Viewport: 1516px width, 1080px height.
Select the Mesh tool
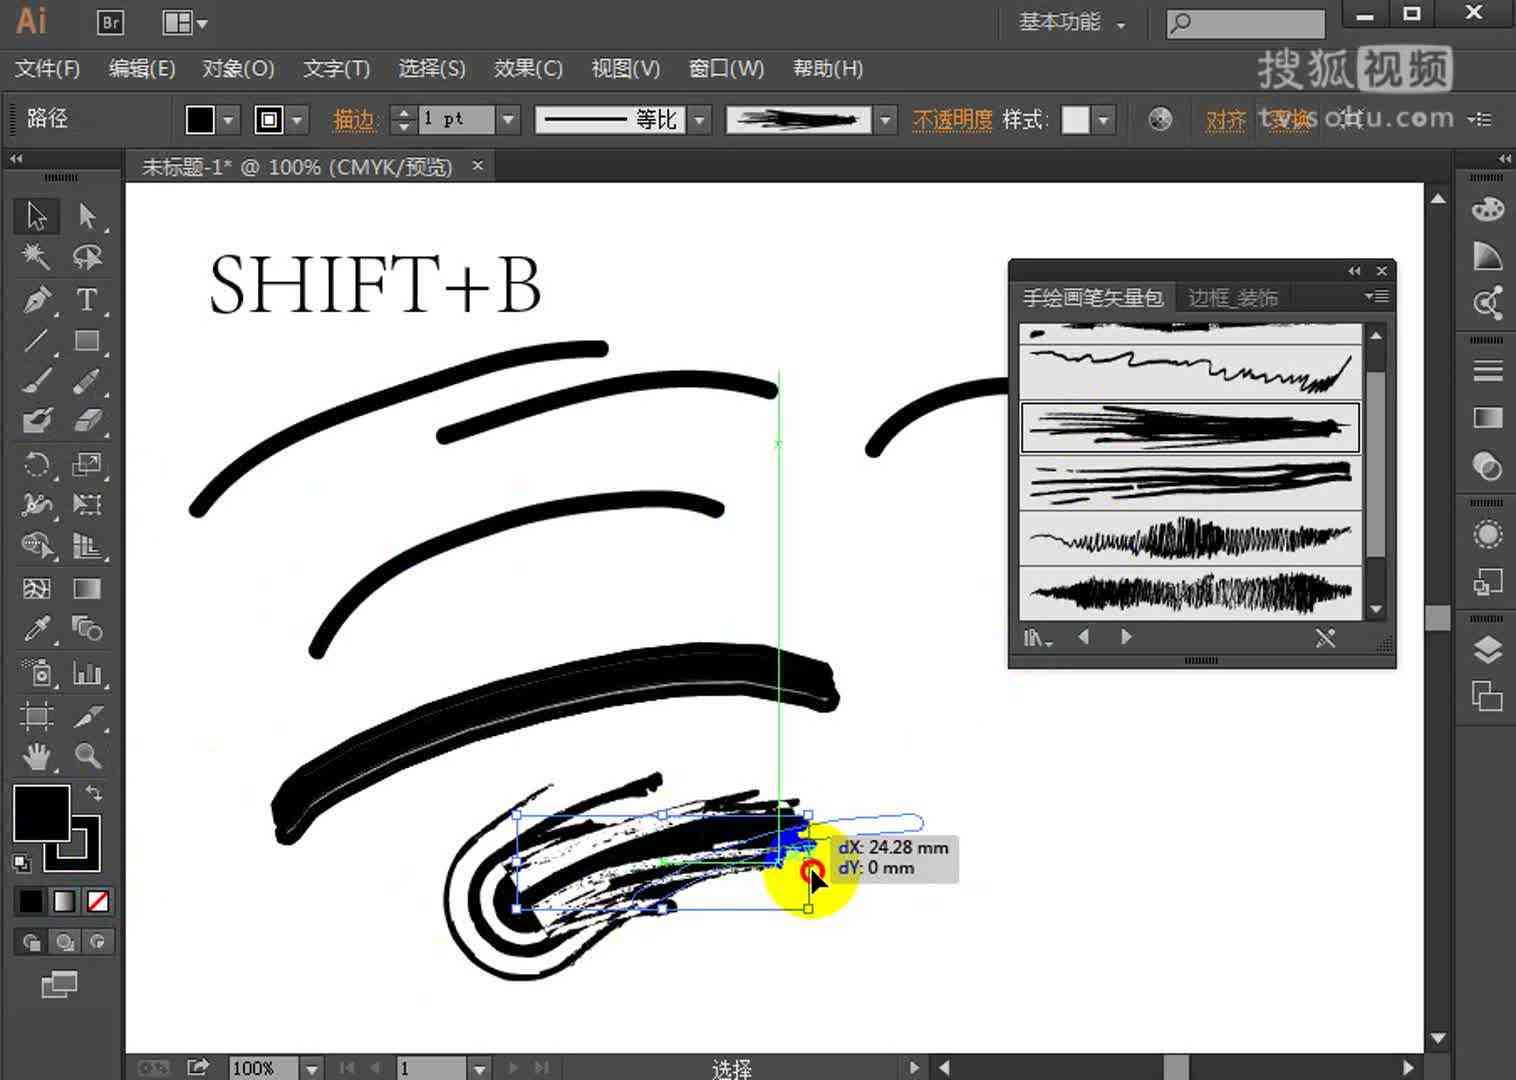click(x=37, y=588)
